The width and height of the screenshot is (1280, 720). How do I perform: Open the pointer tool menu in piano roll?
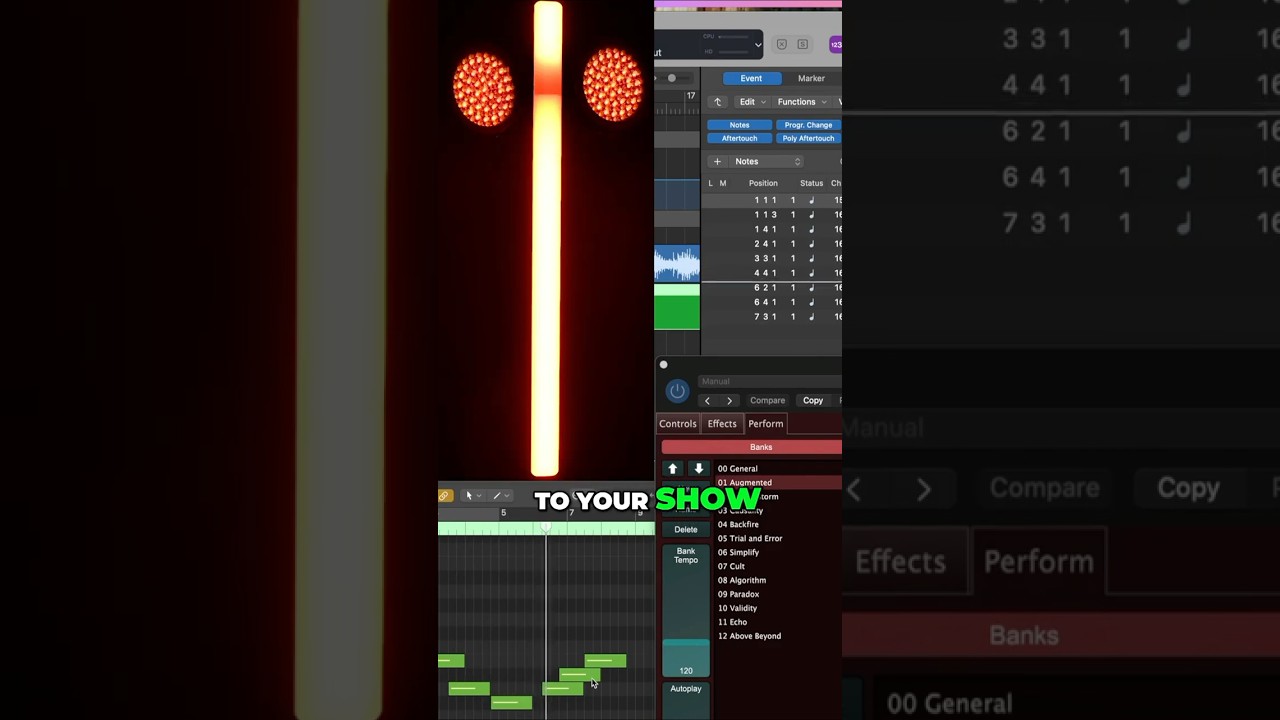point(472,496)
